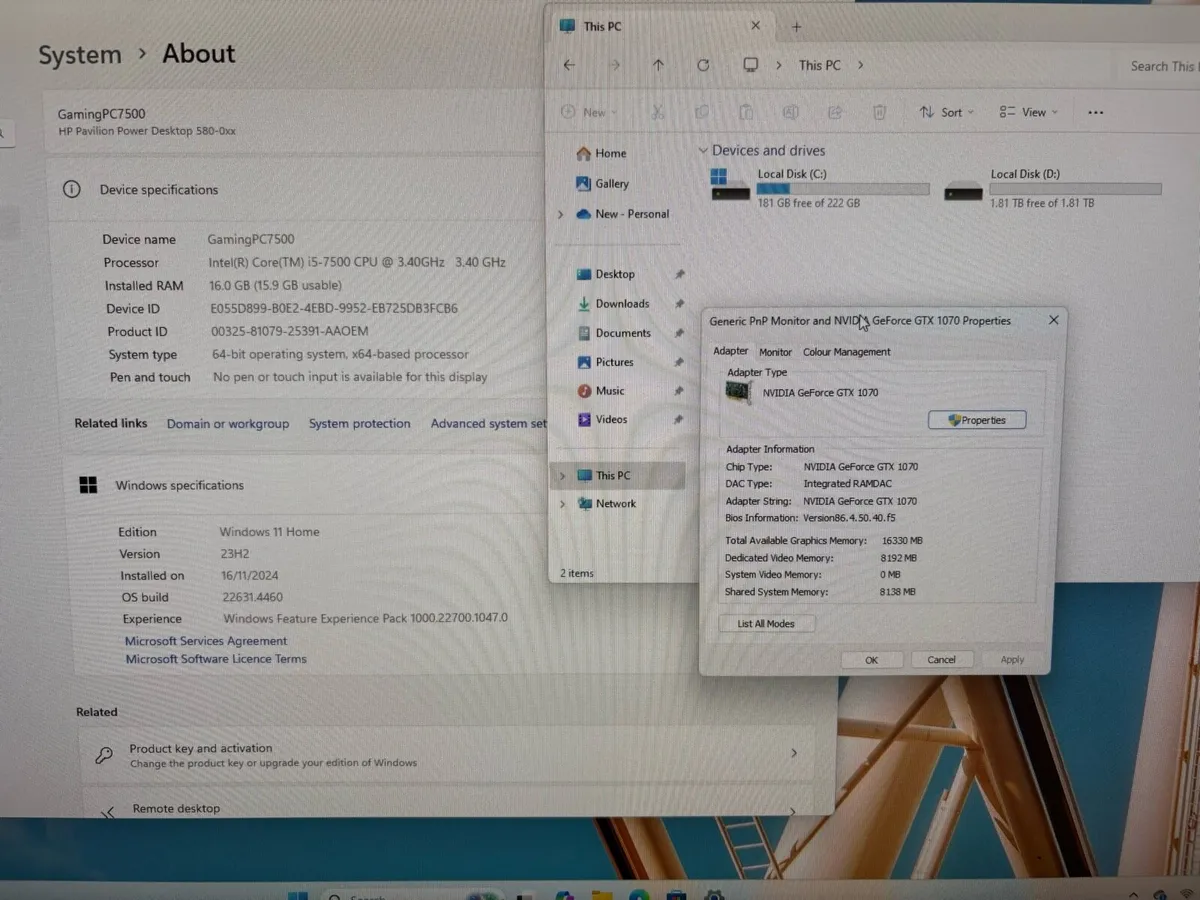
Task: Switch to the Monitor tab
Action: coord(775,352)
